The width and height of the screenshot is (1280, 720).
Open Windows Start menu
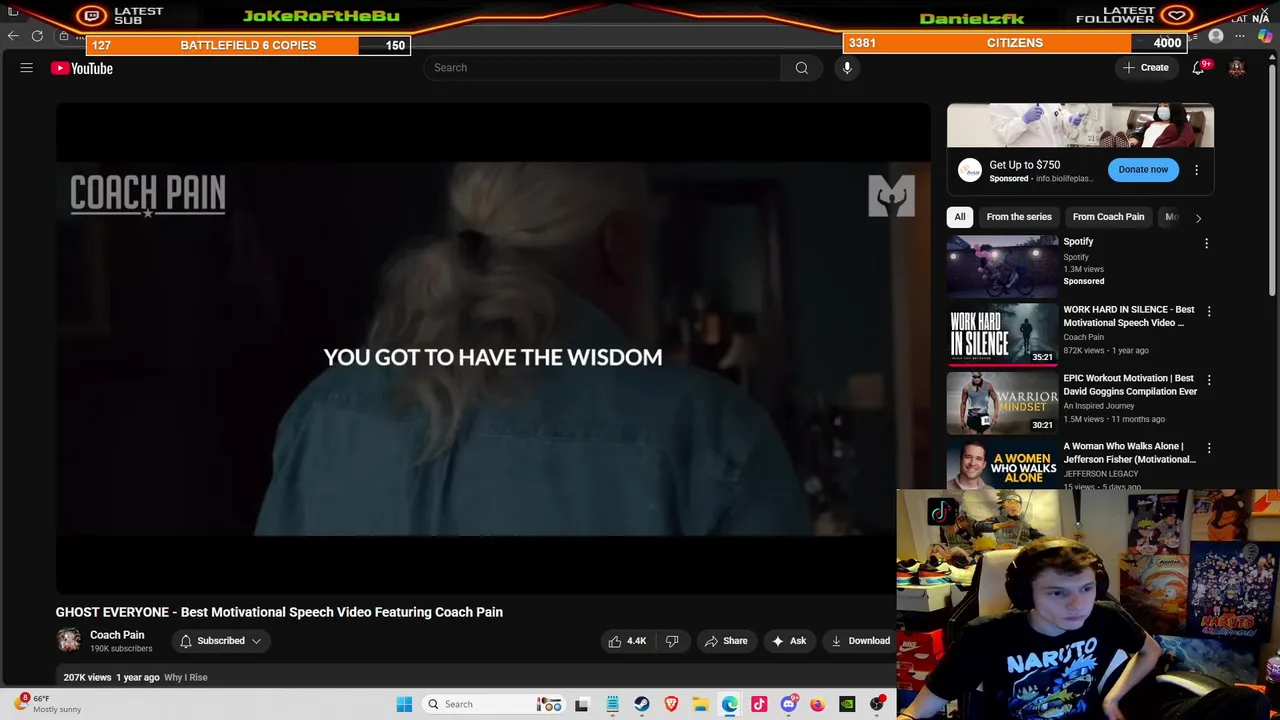click(x=404, y=704)
